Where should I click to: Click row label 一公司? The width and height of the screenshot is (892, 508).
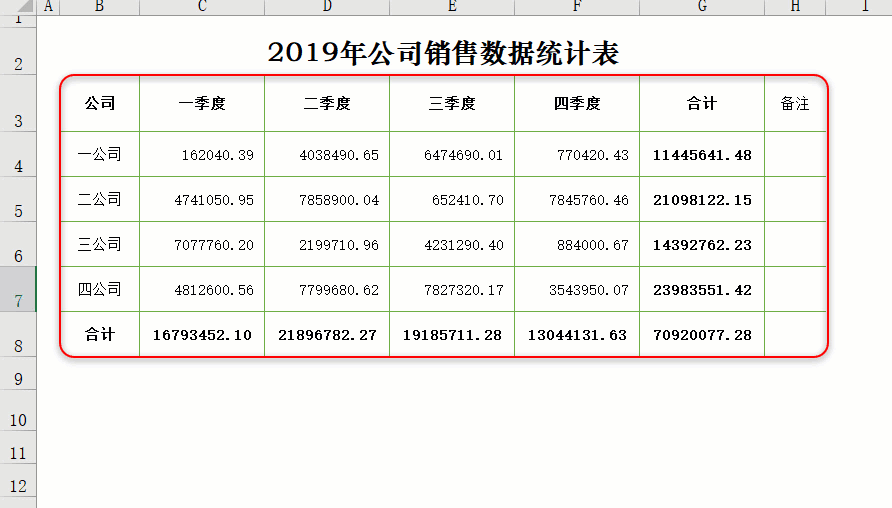[x=100, y=154]
